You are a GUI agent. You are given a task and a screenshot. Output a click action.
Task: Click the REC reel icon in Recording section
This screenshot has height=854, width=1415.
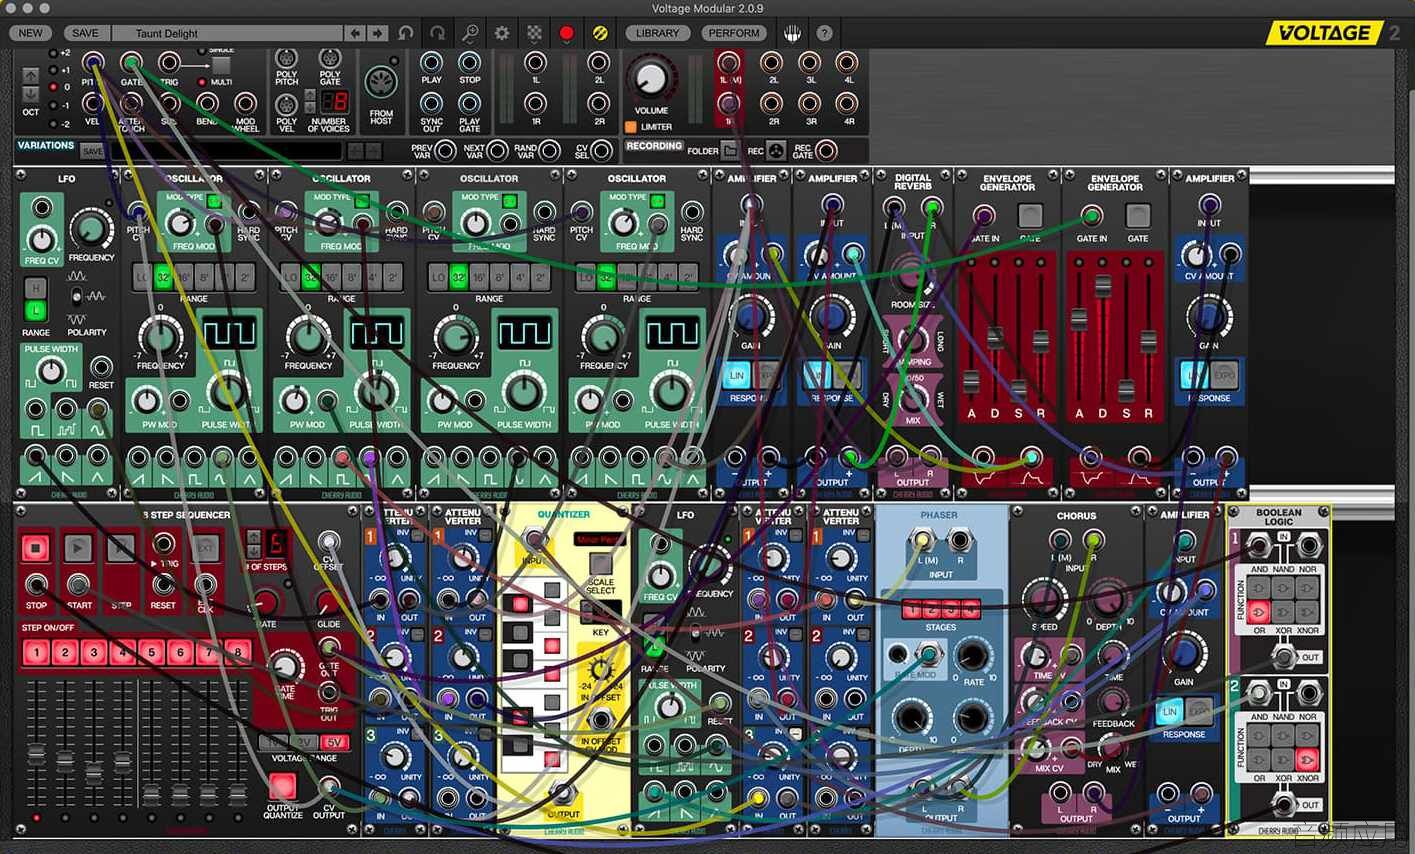777,151
